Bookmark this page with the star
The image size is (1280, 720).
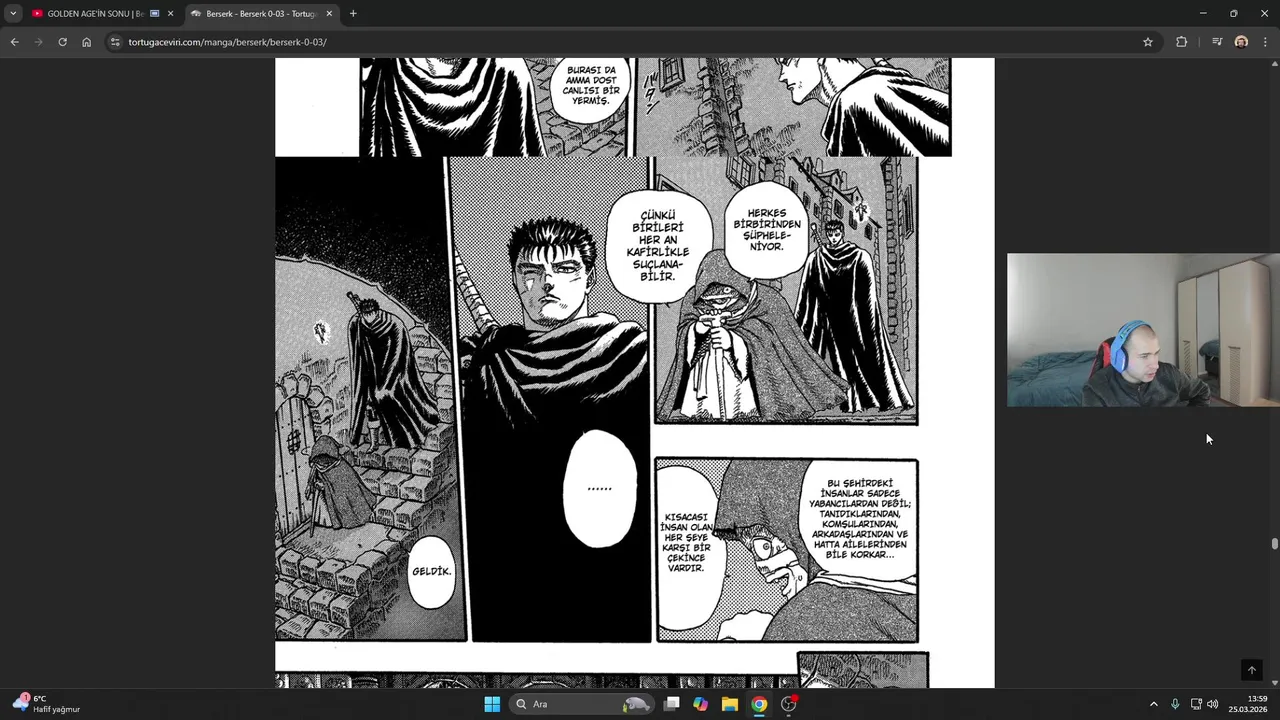1148,42
